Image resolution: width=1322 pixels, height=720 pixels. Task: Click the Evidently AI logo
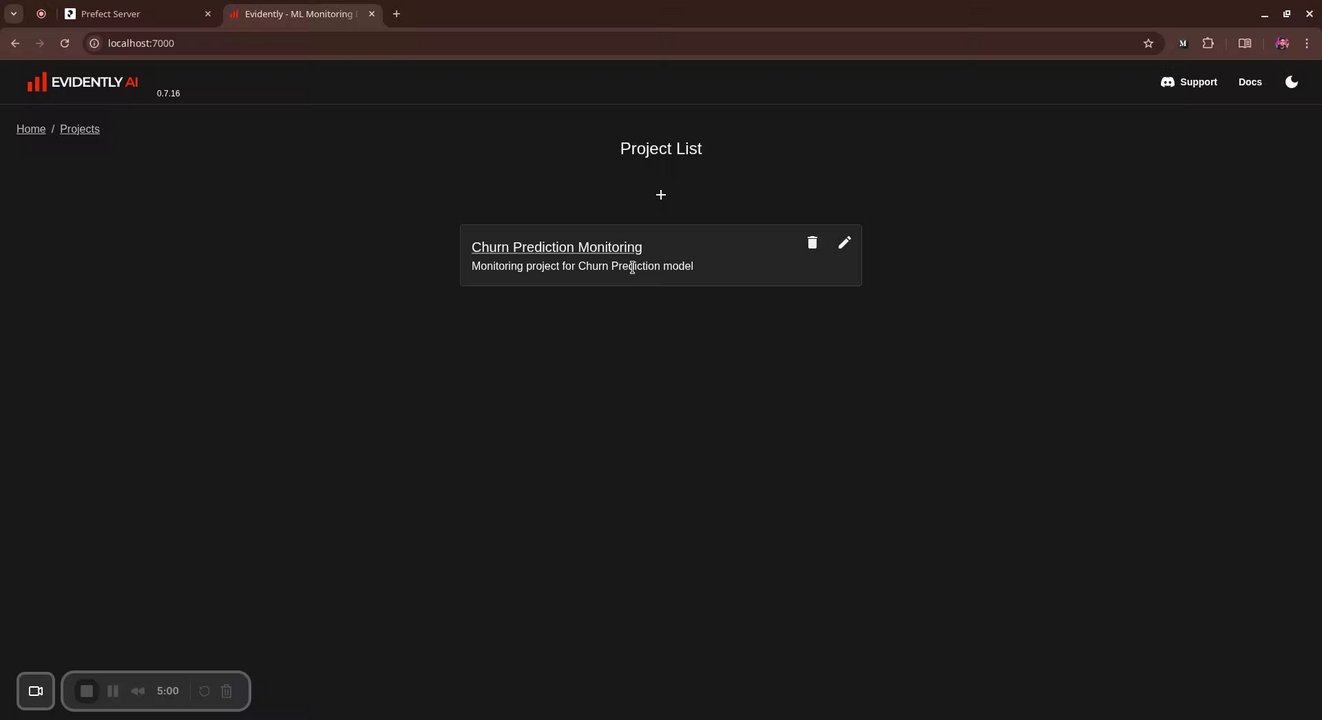[83, 82]
